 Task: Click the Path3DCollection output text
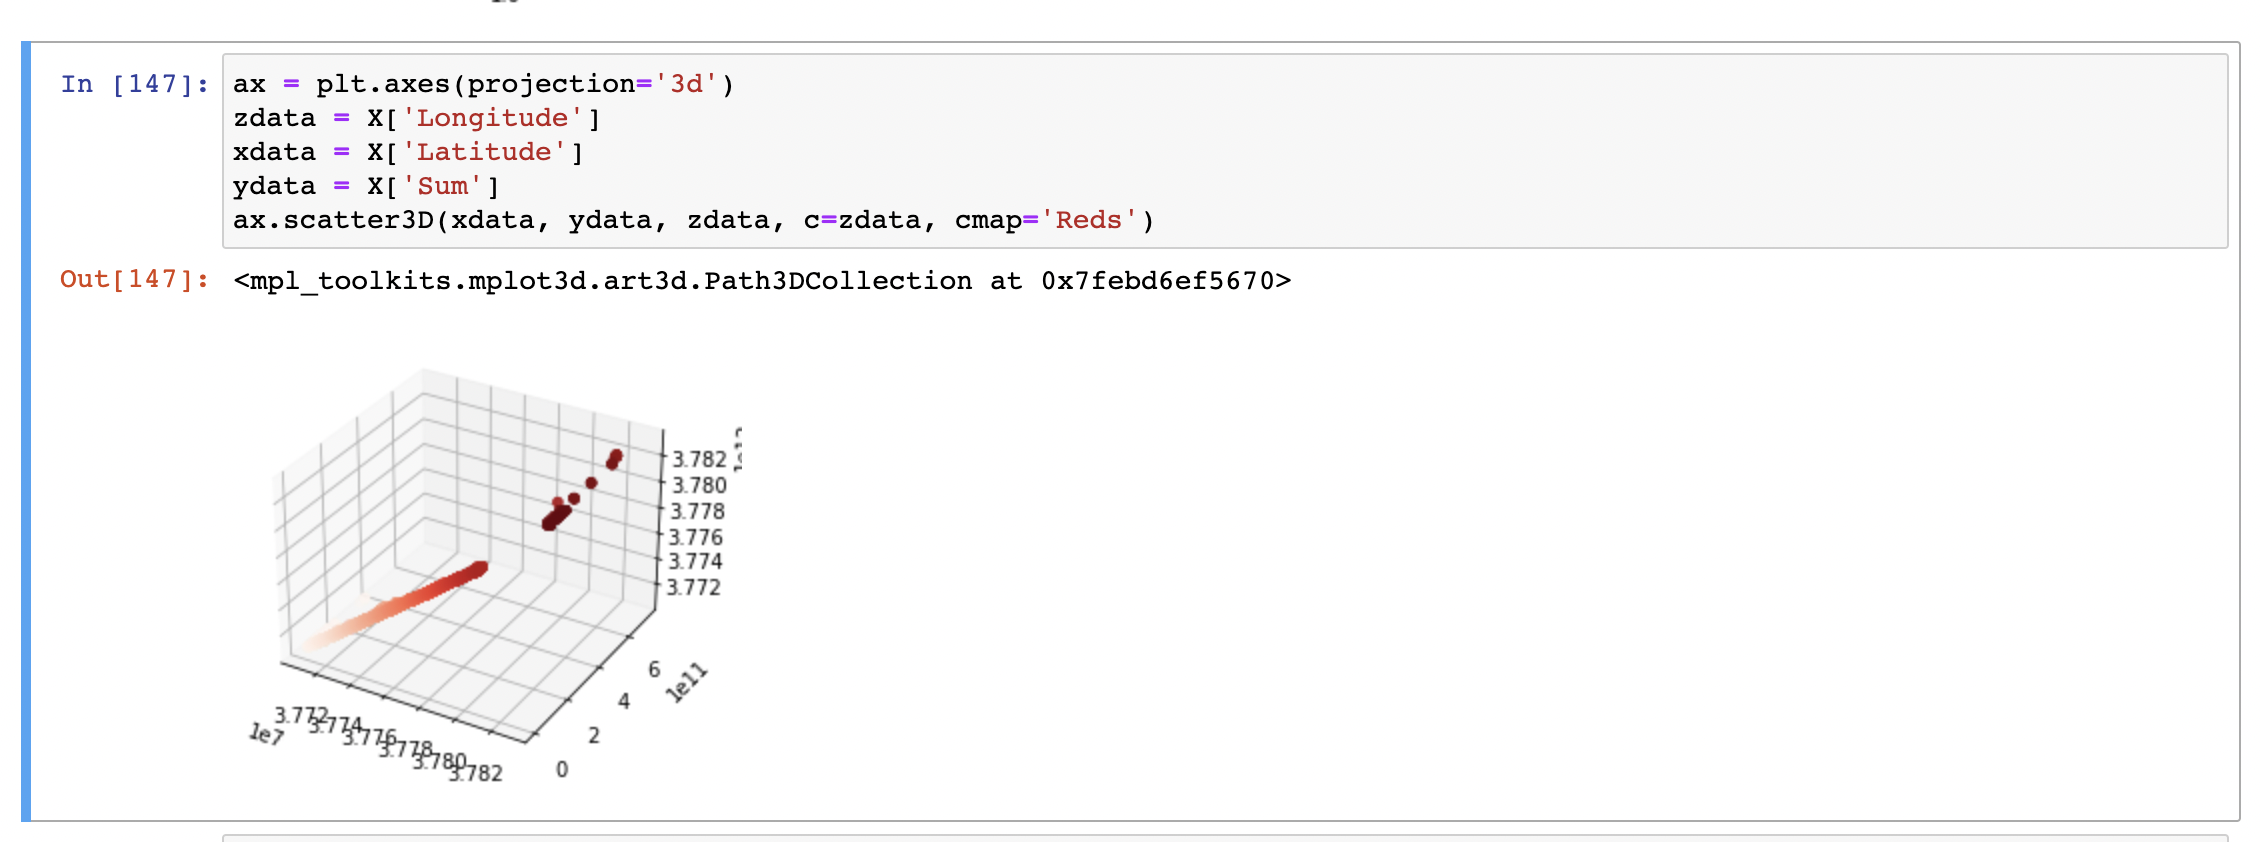(x=762, y=281)
